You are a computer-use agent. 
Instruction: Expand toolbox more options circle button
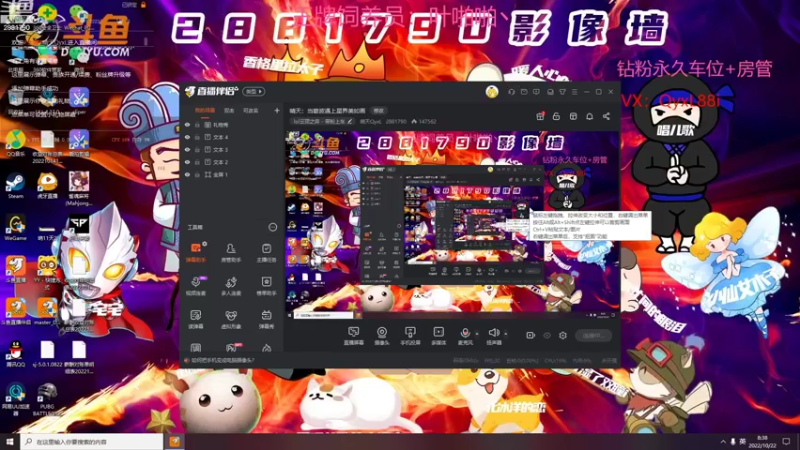[x=272, y=227]
